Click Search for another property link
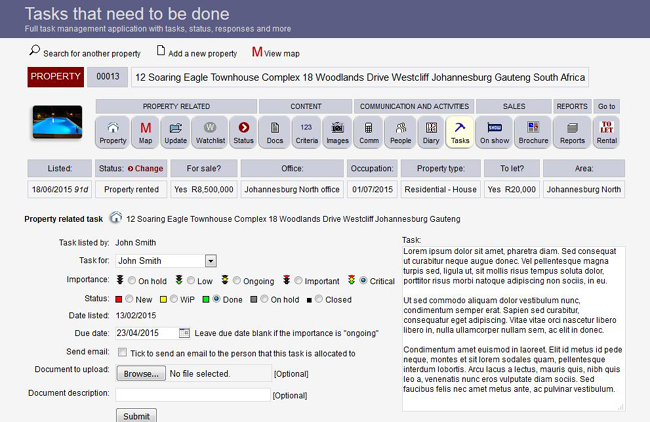This screenshot has height=422, width=650. (x=92, y=53)
